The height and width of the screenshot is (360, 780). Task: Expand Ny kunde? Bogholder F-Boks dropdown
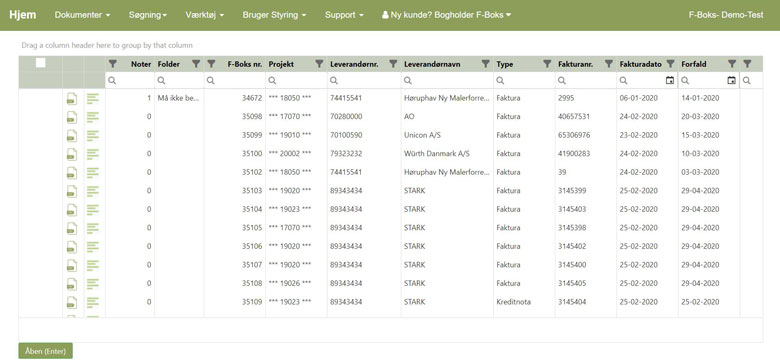[x=447, y=15]
